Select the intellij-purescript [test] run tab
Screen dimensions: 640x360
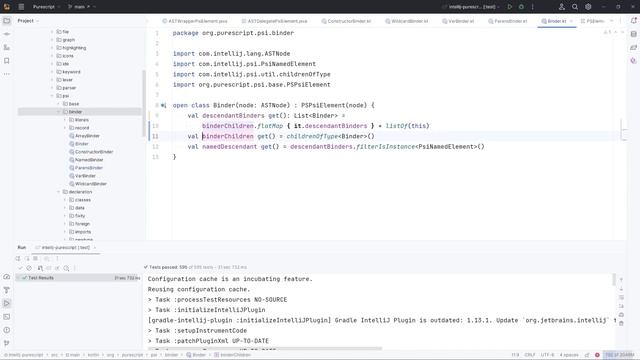pyautogui.click(x=65, y=247)
